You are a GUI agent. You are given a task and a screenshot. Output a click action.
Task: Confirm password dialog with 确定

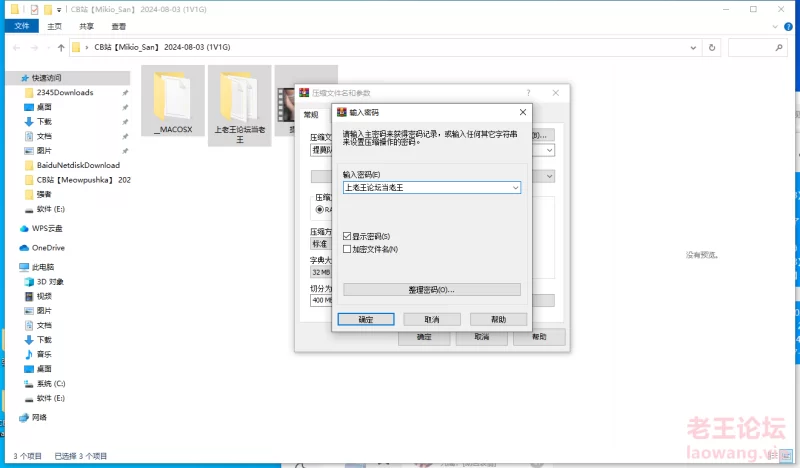pyautogui.click(x=366, y=319)
